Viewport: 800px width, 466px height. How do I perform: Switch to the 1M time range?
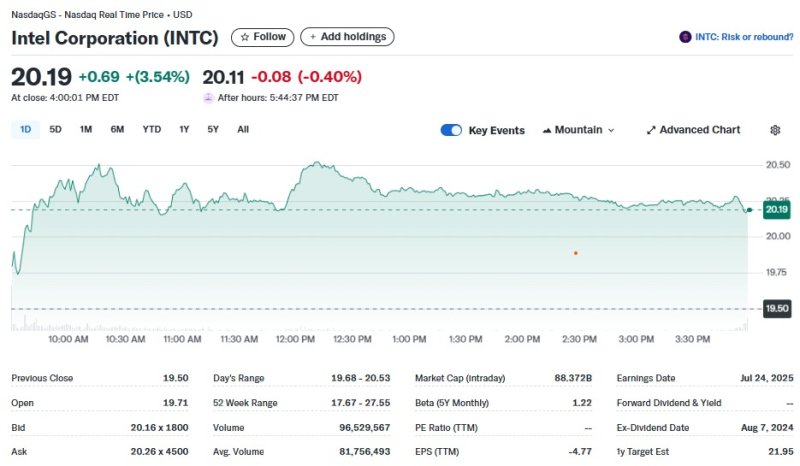(x=86, y=129)
